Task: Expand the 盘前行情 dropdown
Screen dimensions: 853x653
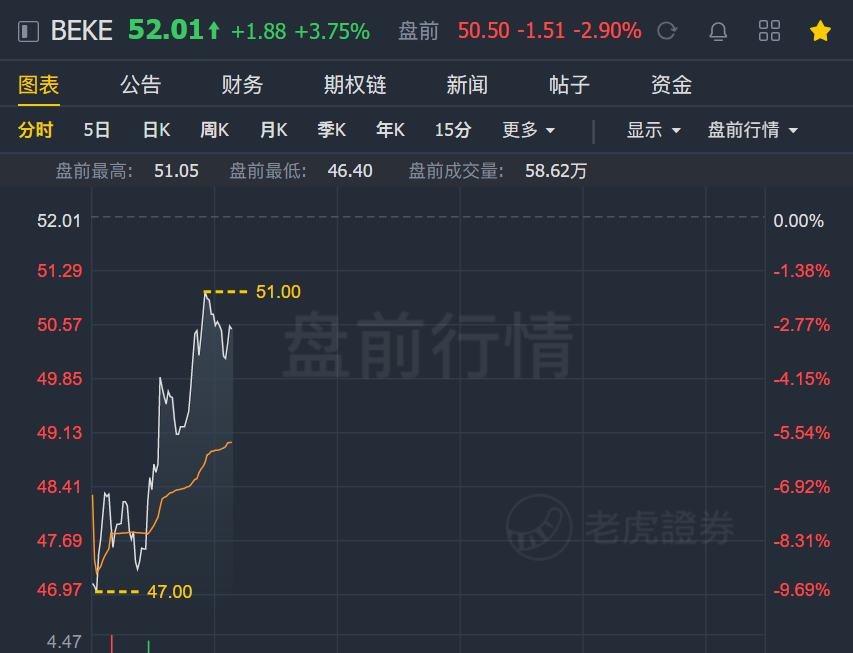Action: [x=752, y=130]
